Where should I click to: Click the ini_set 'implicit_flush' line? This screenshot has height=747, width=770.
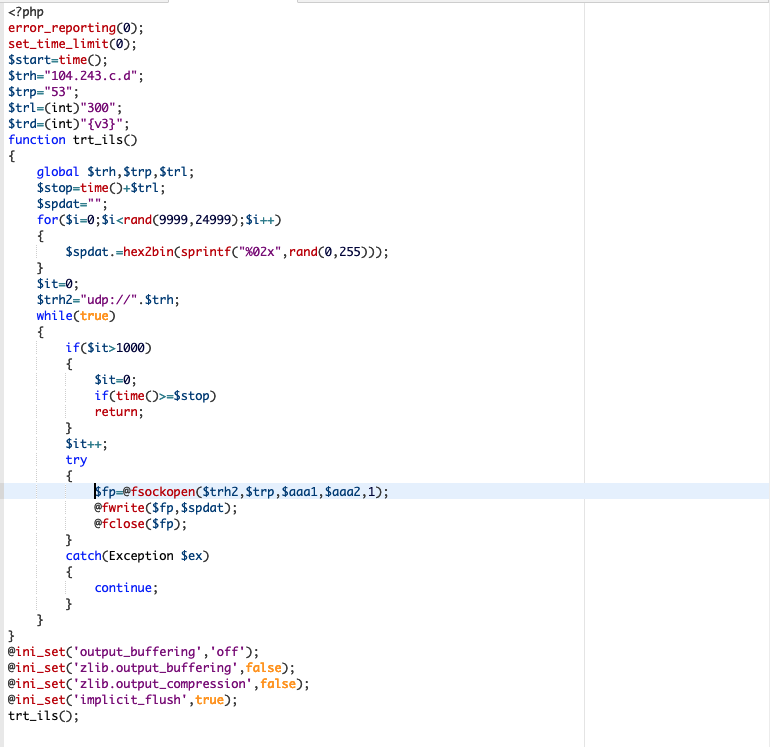click(x=123, y=700)
